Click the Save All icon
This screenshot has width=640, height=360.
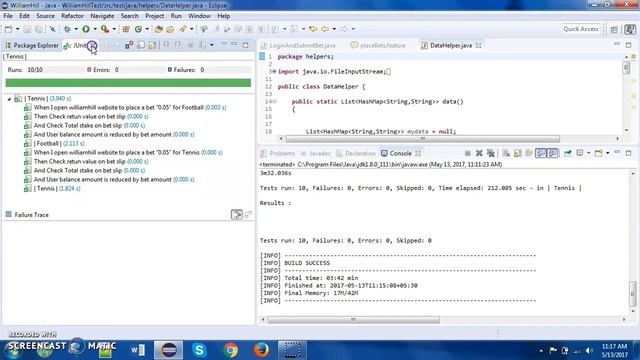(x=39, y=29)
